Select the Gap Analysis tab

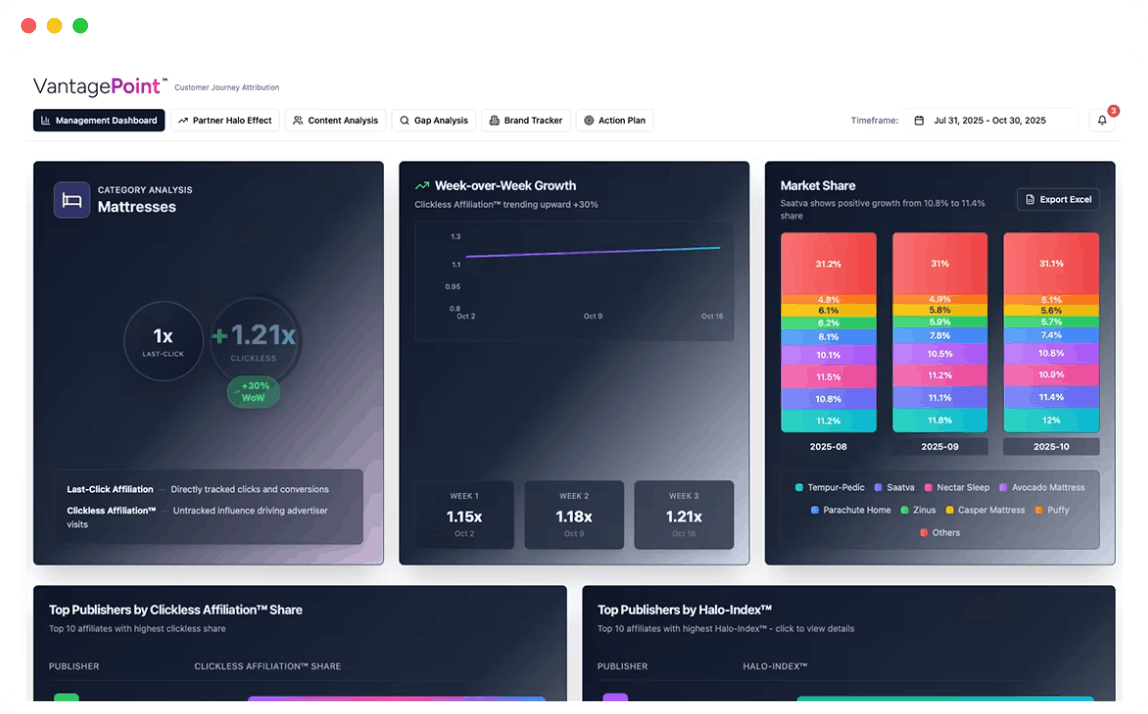point(434,121)
